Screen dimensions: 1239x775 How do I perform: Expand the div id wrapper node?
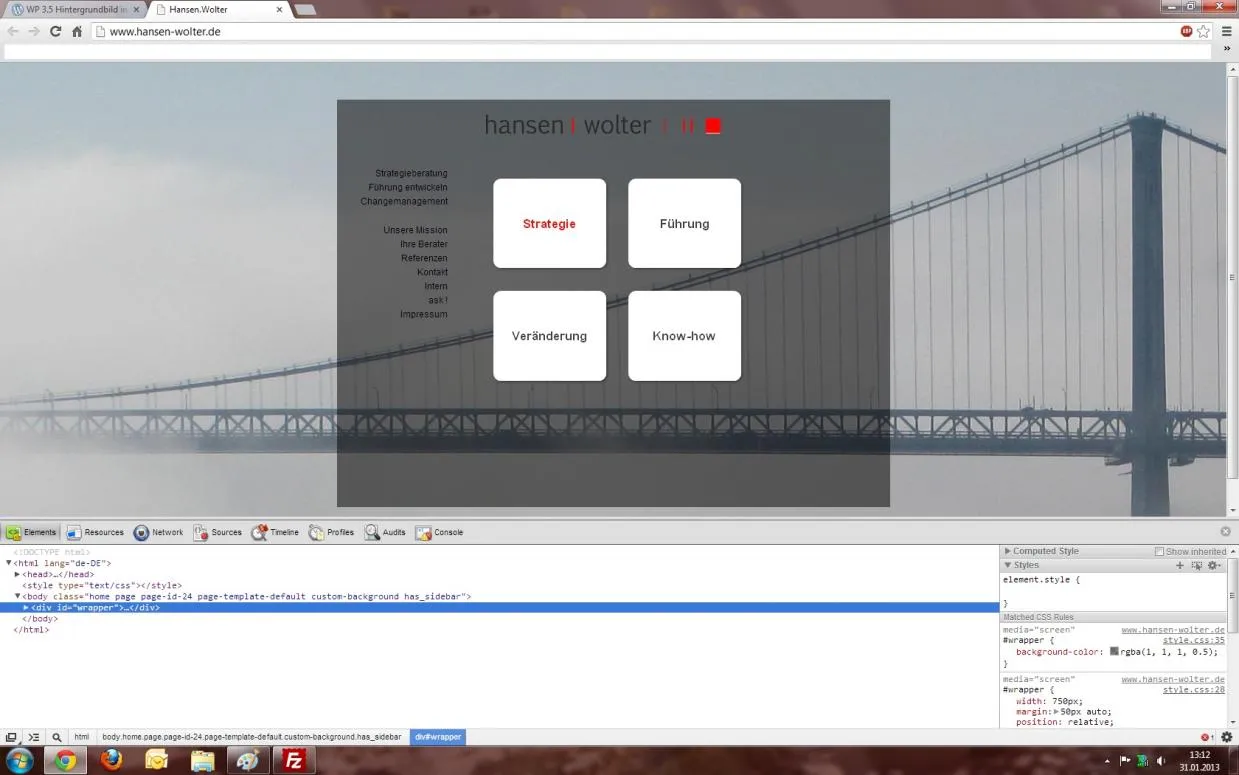pos(26,608)
